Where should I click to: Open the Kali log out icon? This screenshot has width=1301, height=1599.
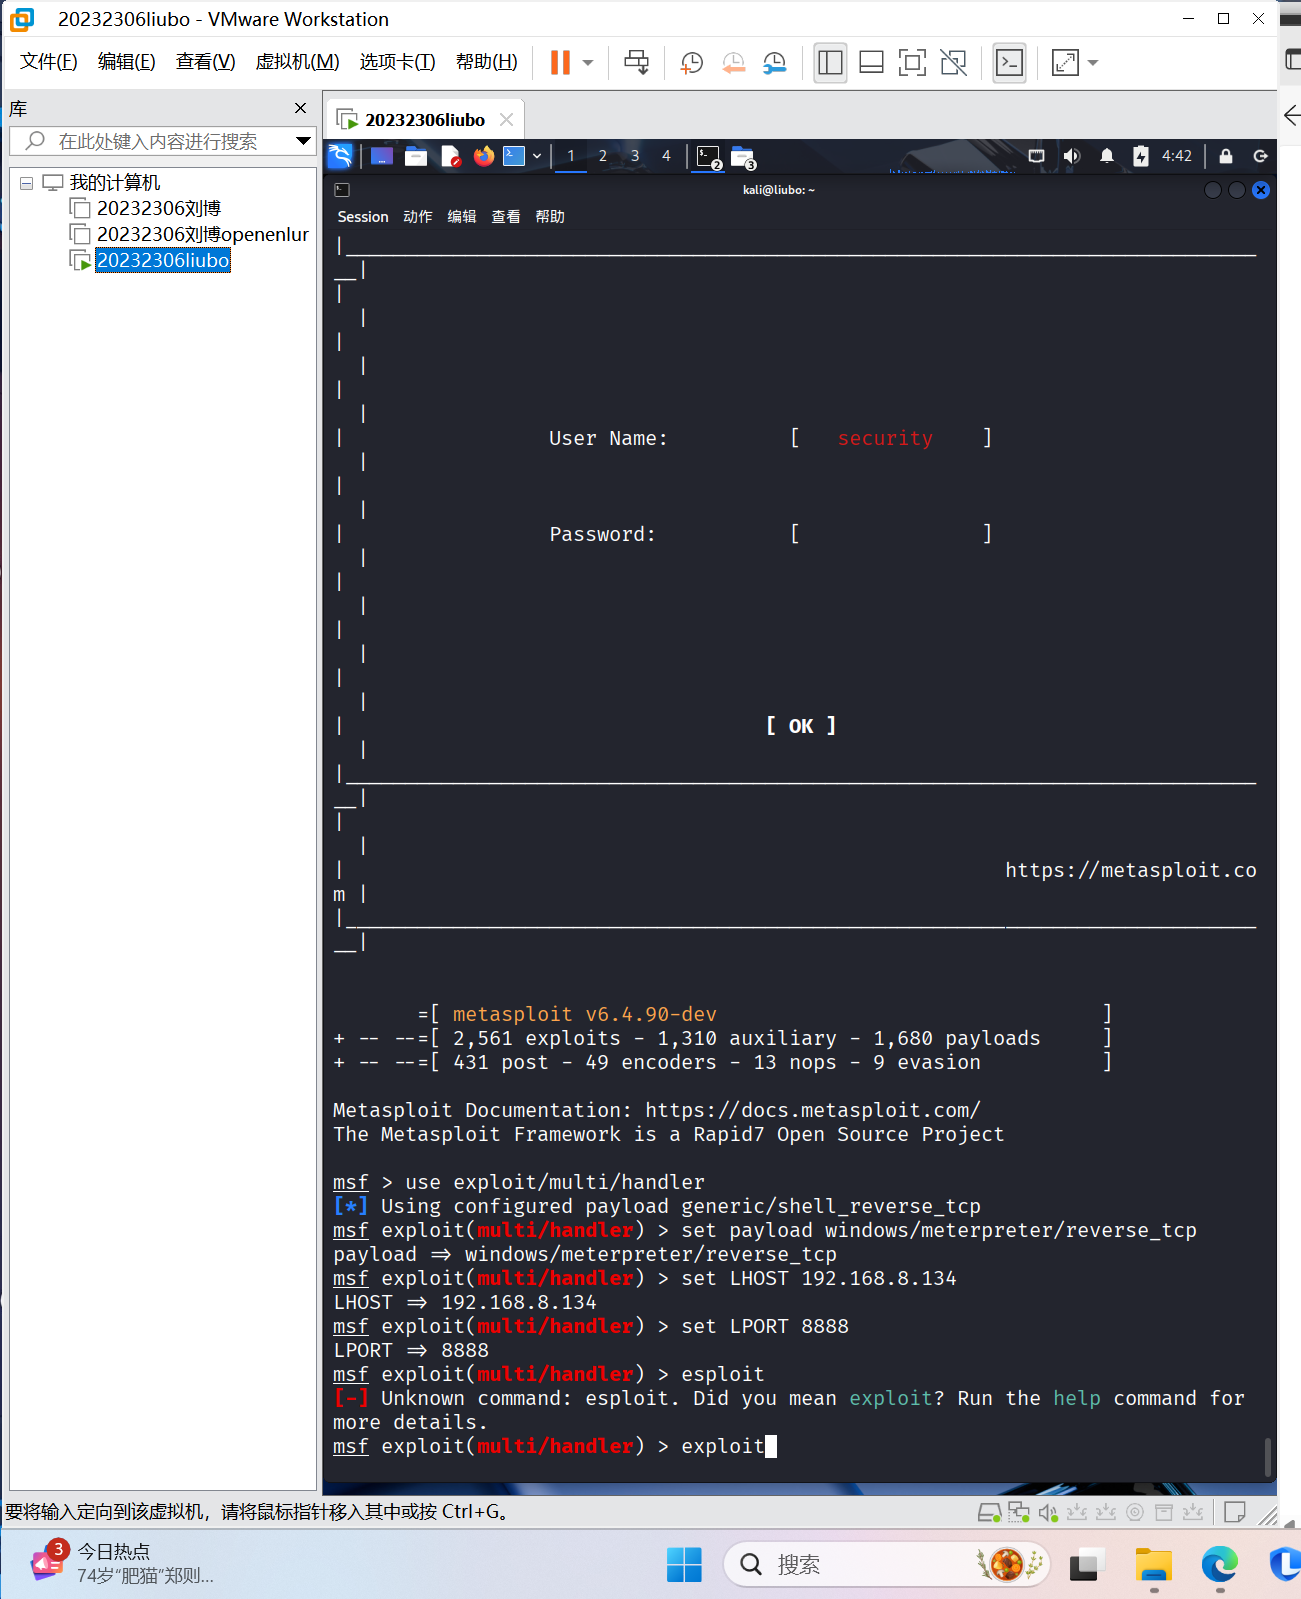click(x=1261, y=156)
